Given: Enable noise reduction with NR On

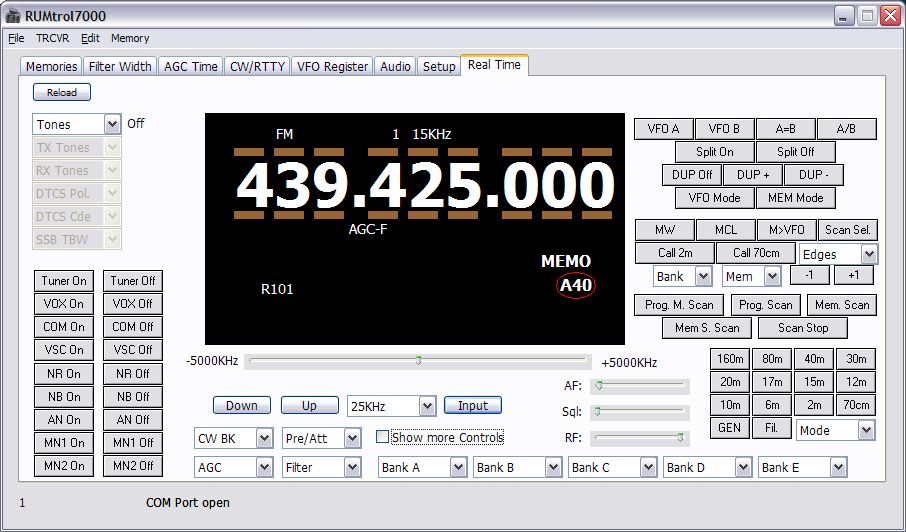Looking at the screenshot, I should tap(63, 373).
